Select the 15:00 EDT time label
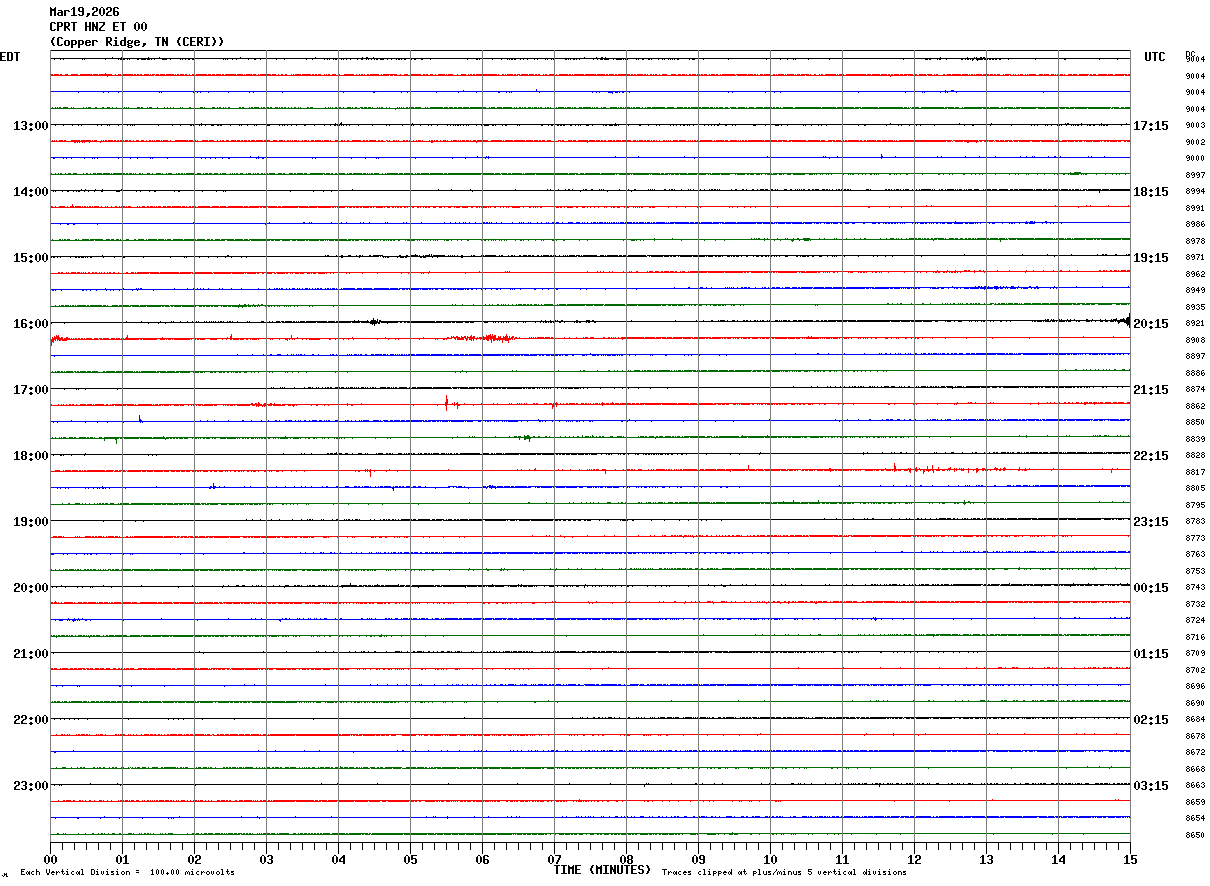 pos(31,258)
